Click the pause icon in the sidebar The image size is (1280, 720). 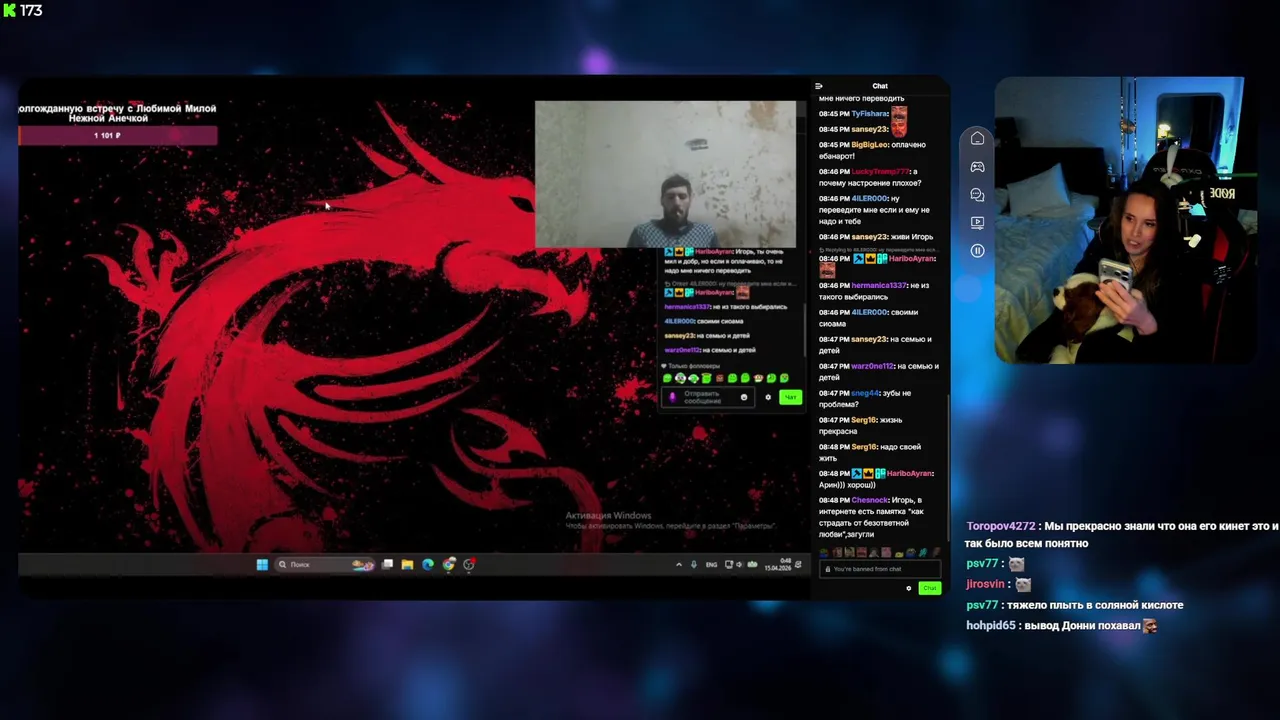pos(977,250)
